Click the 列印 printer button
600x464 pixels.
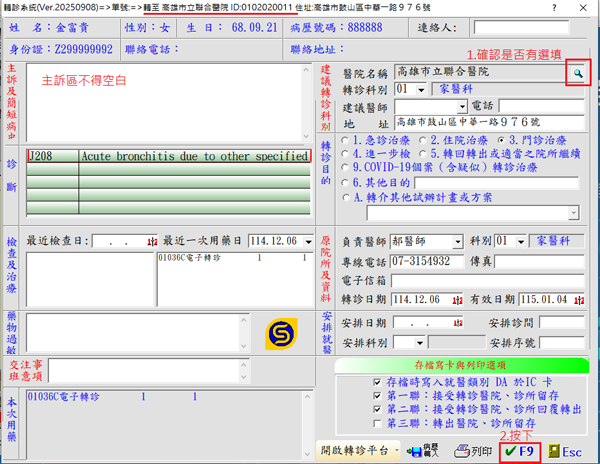pyautogui.click(x=476, y=451)
